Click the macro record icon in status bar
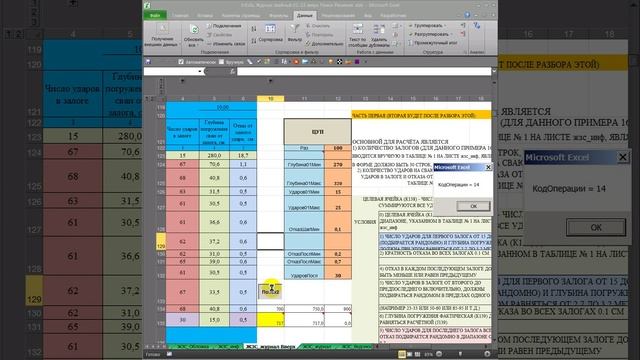Screen dimensions: 640x360 (x=169, y=354)
